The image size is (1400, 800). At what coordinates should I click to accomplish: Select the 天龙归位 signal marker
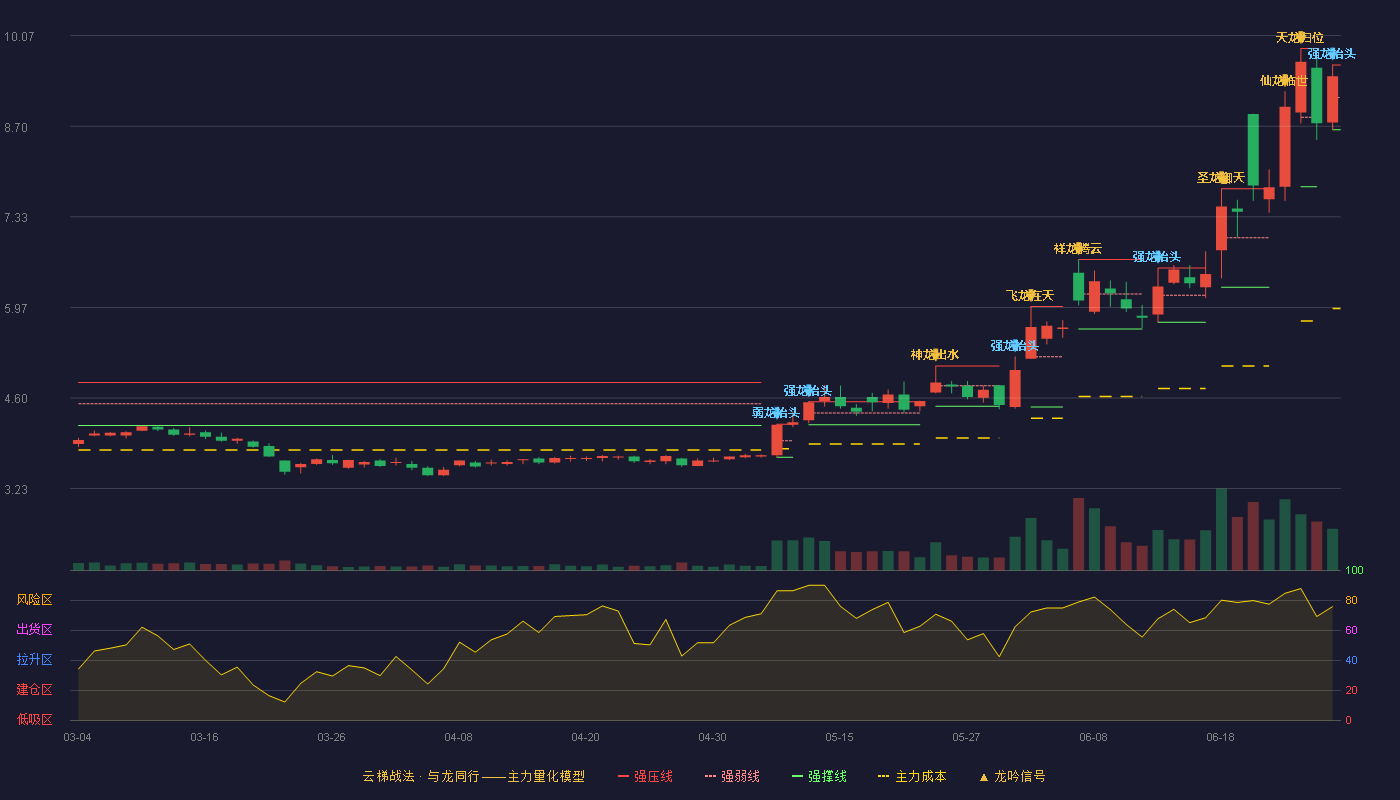pos(1300,38)
